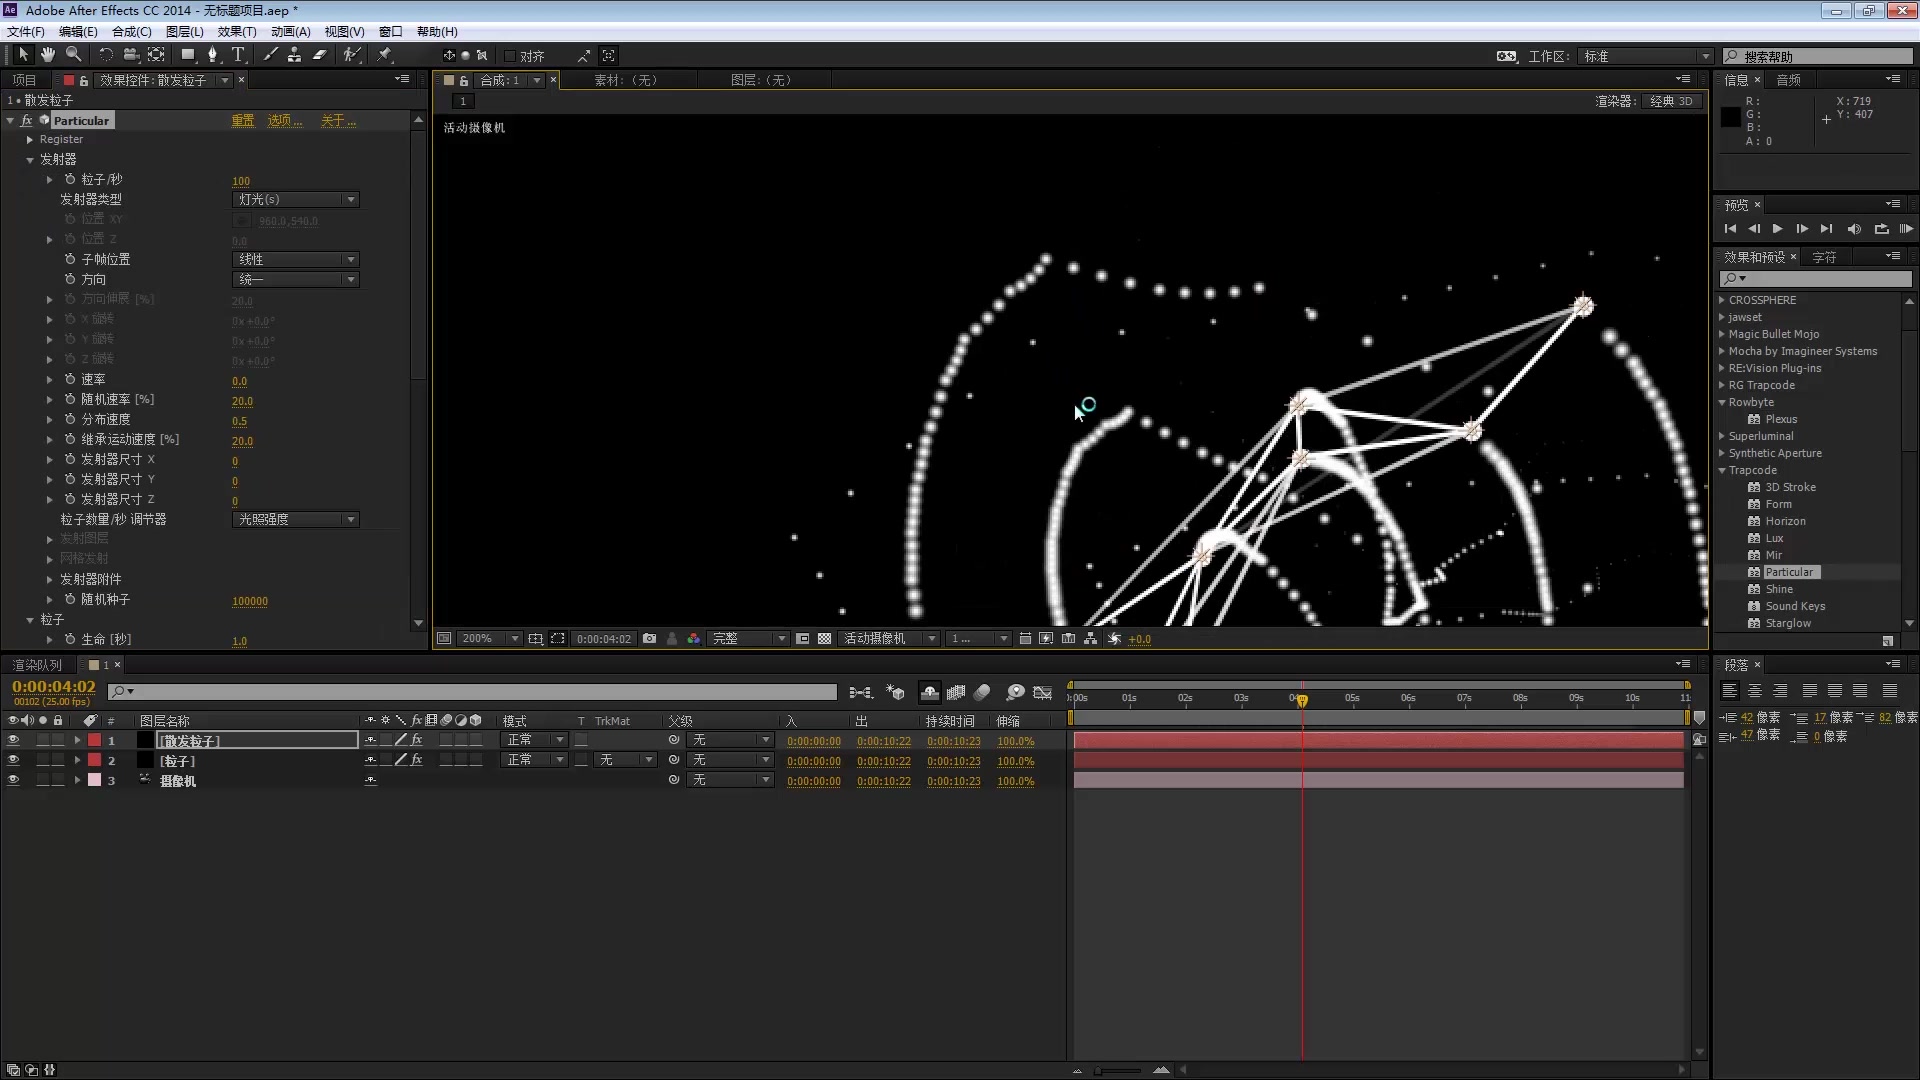Open the 发射器类型 dropdown
1920x1080 pixels.
296,199
